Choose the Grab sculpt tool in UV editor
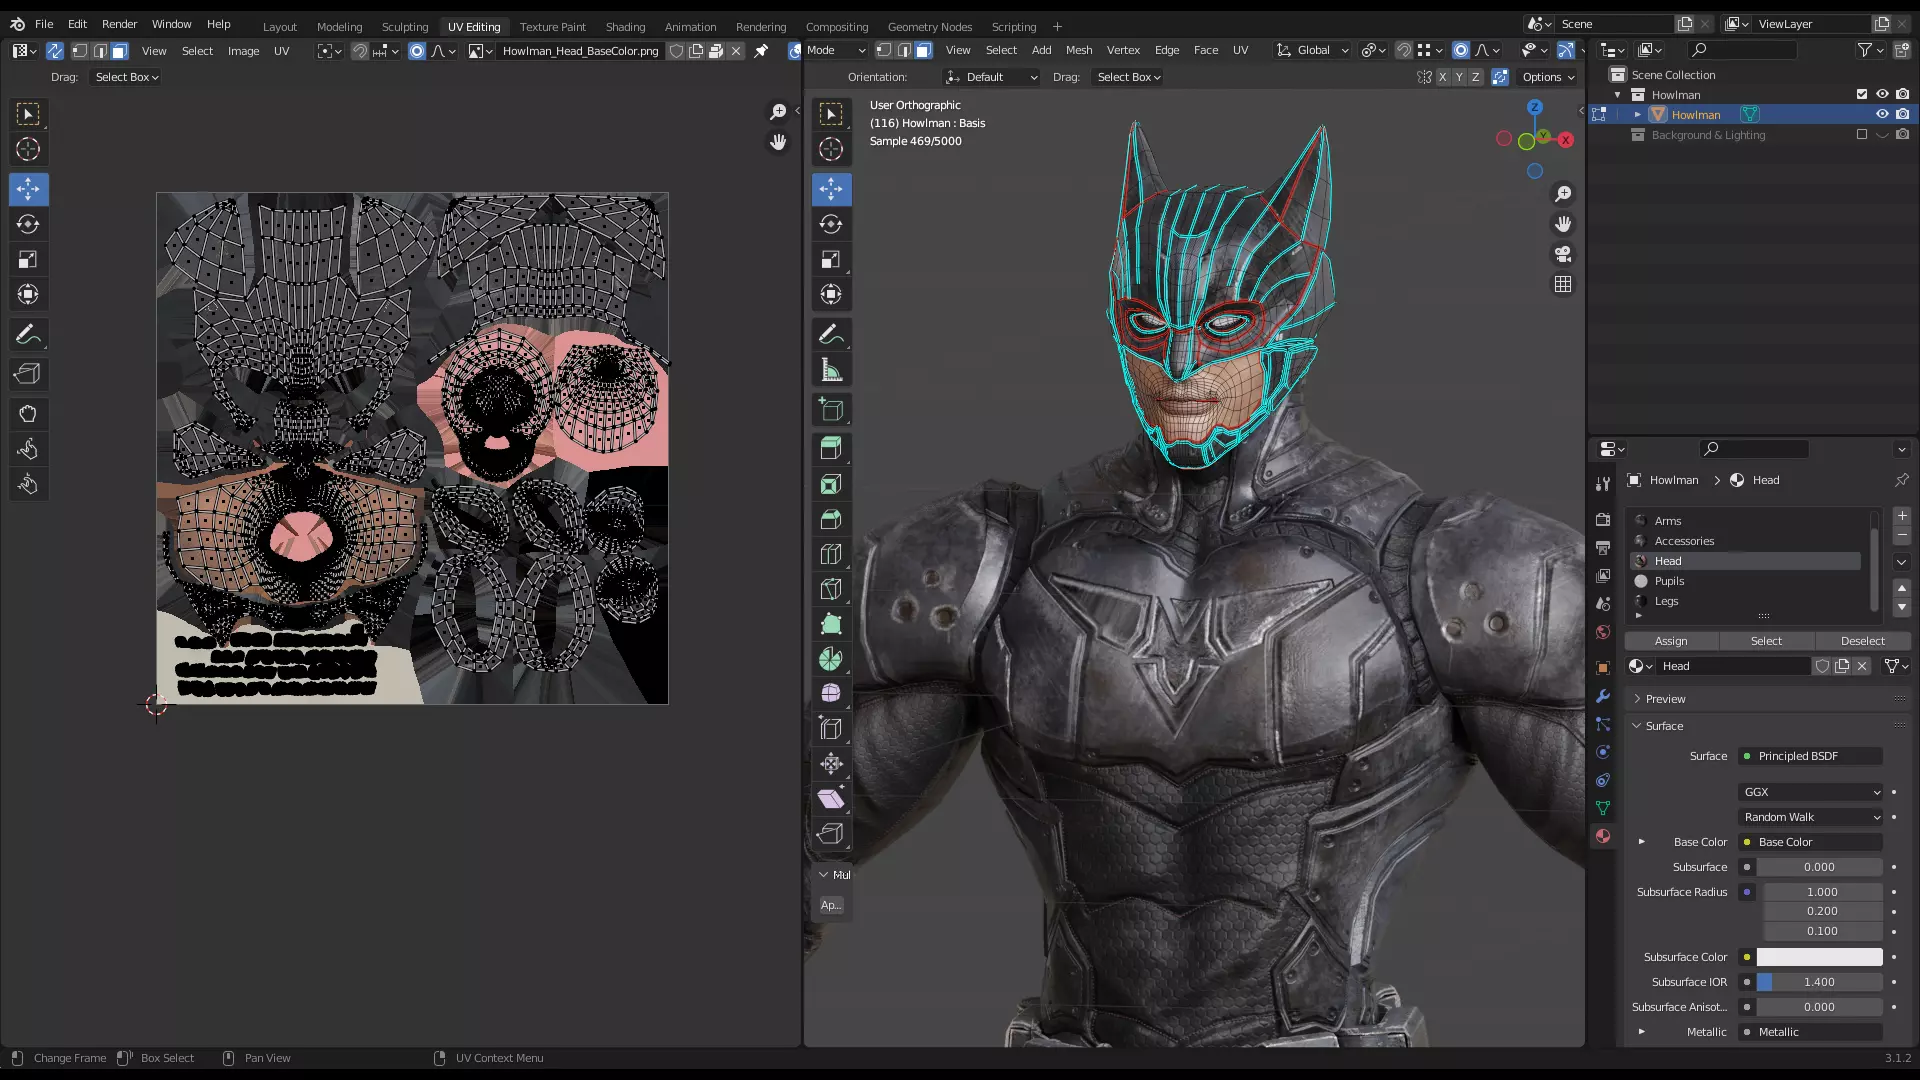The width and height of the screenshot is (1920, 1080). tap(28, 414)
